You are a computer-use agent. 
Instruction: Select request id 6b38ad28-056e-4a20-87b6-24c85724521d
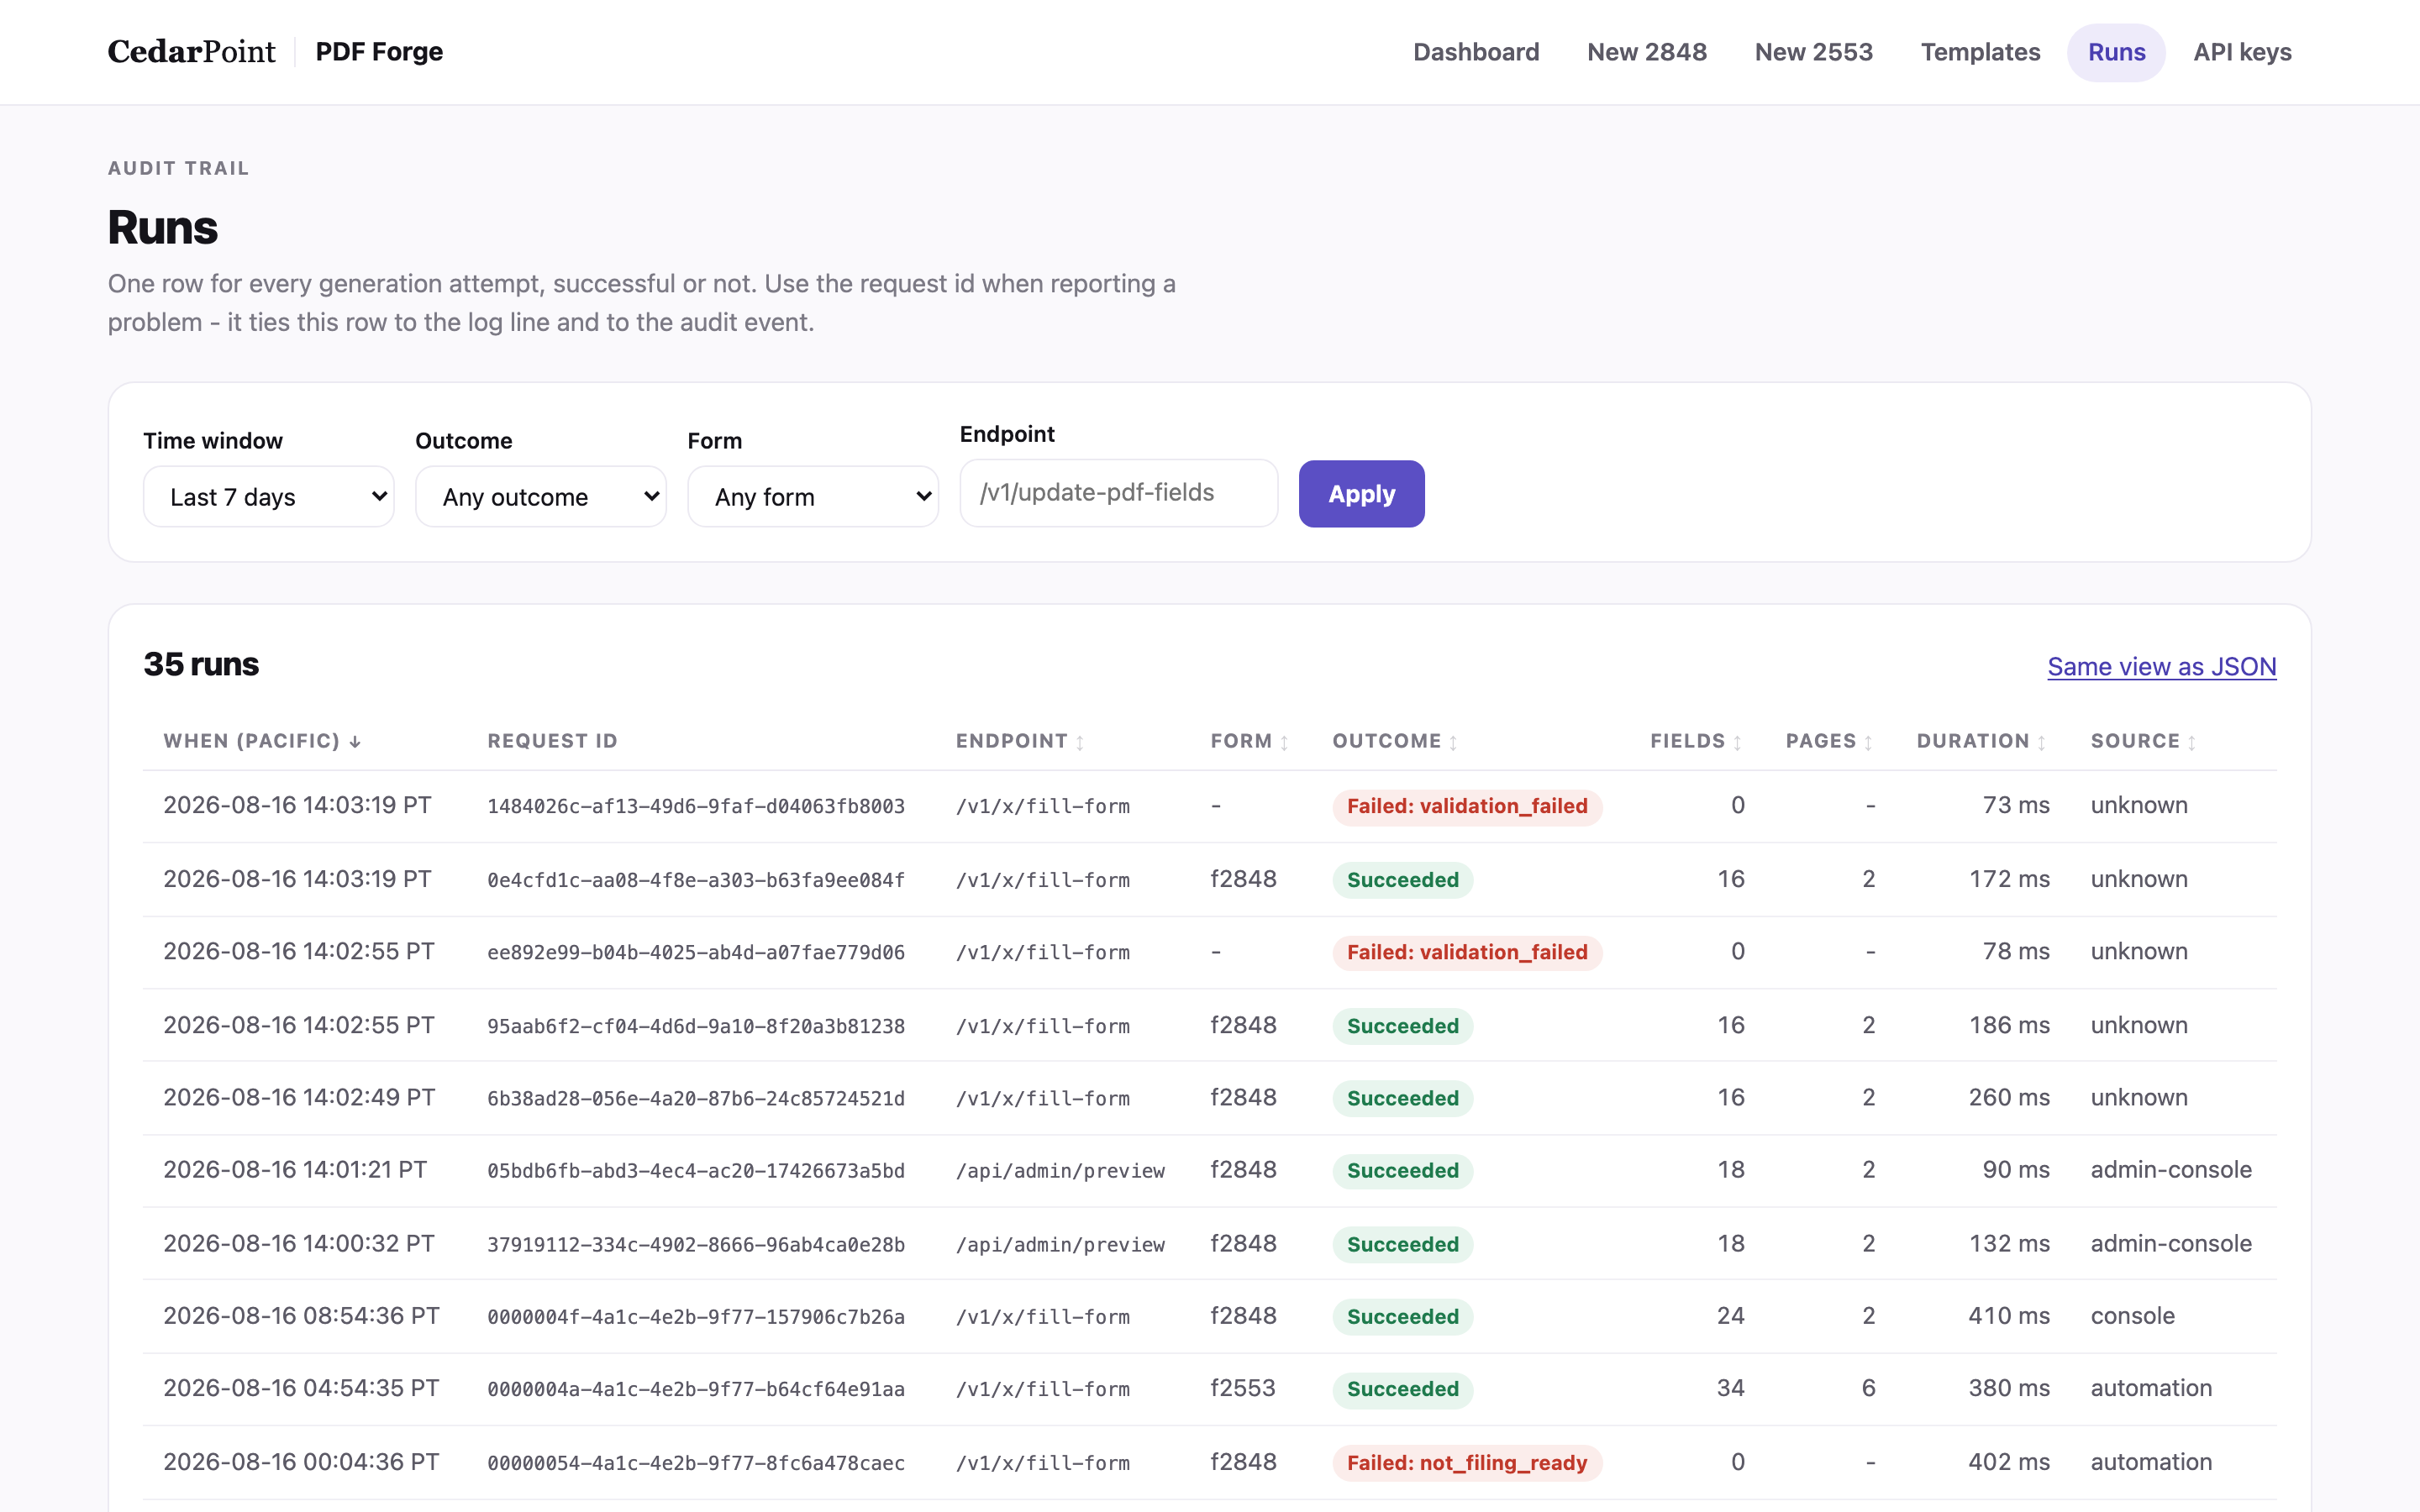point(696,1098)
